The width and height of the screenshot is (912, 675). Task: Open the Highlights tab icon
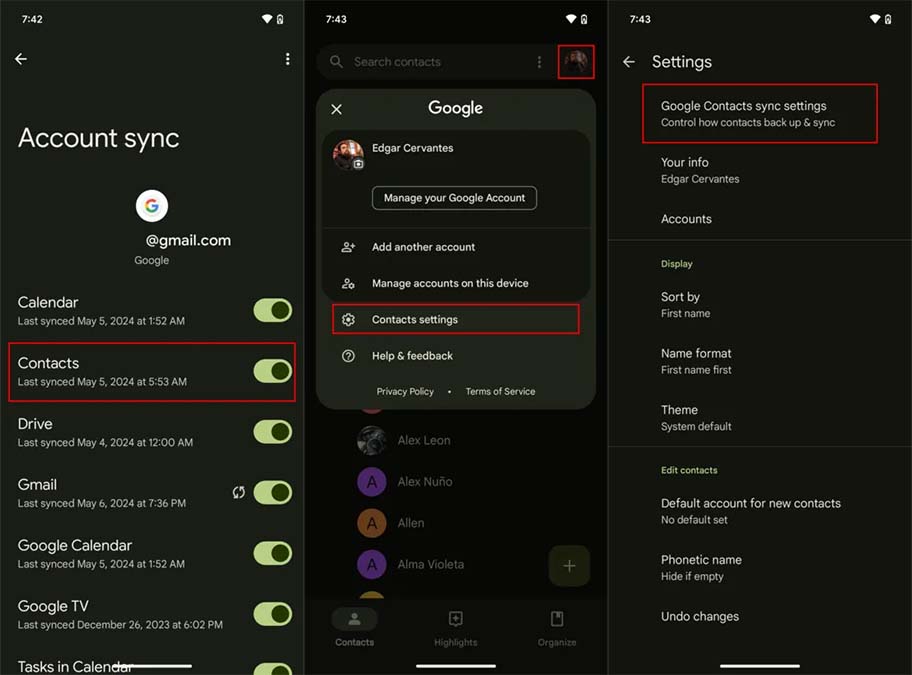tap(455, 620)
